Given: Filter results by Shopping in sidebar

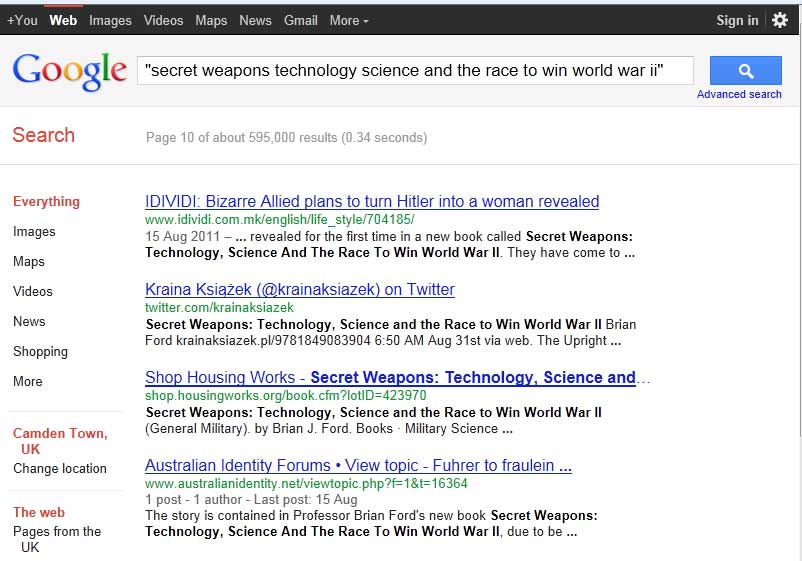Looking at the screenshot, I should coord(40,351).
